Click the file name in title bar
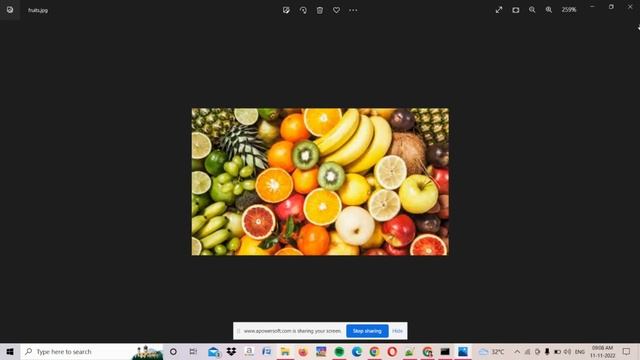The image size is (640, 360). click(x=38, y=10)
